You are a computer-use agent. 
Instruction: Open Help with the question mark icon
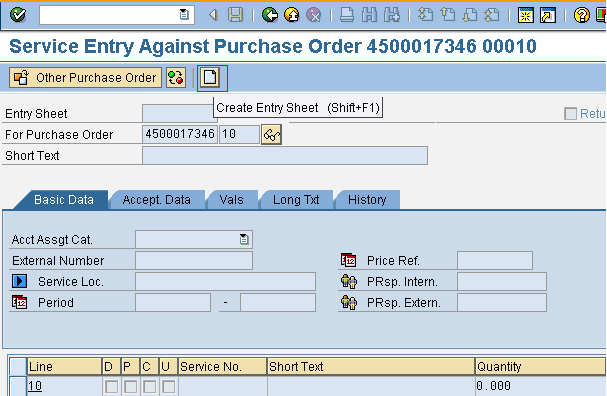(x=581, y=15)
